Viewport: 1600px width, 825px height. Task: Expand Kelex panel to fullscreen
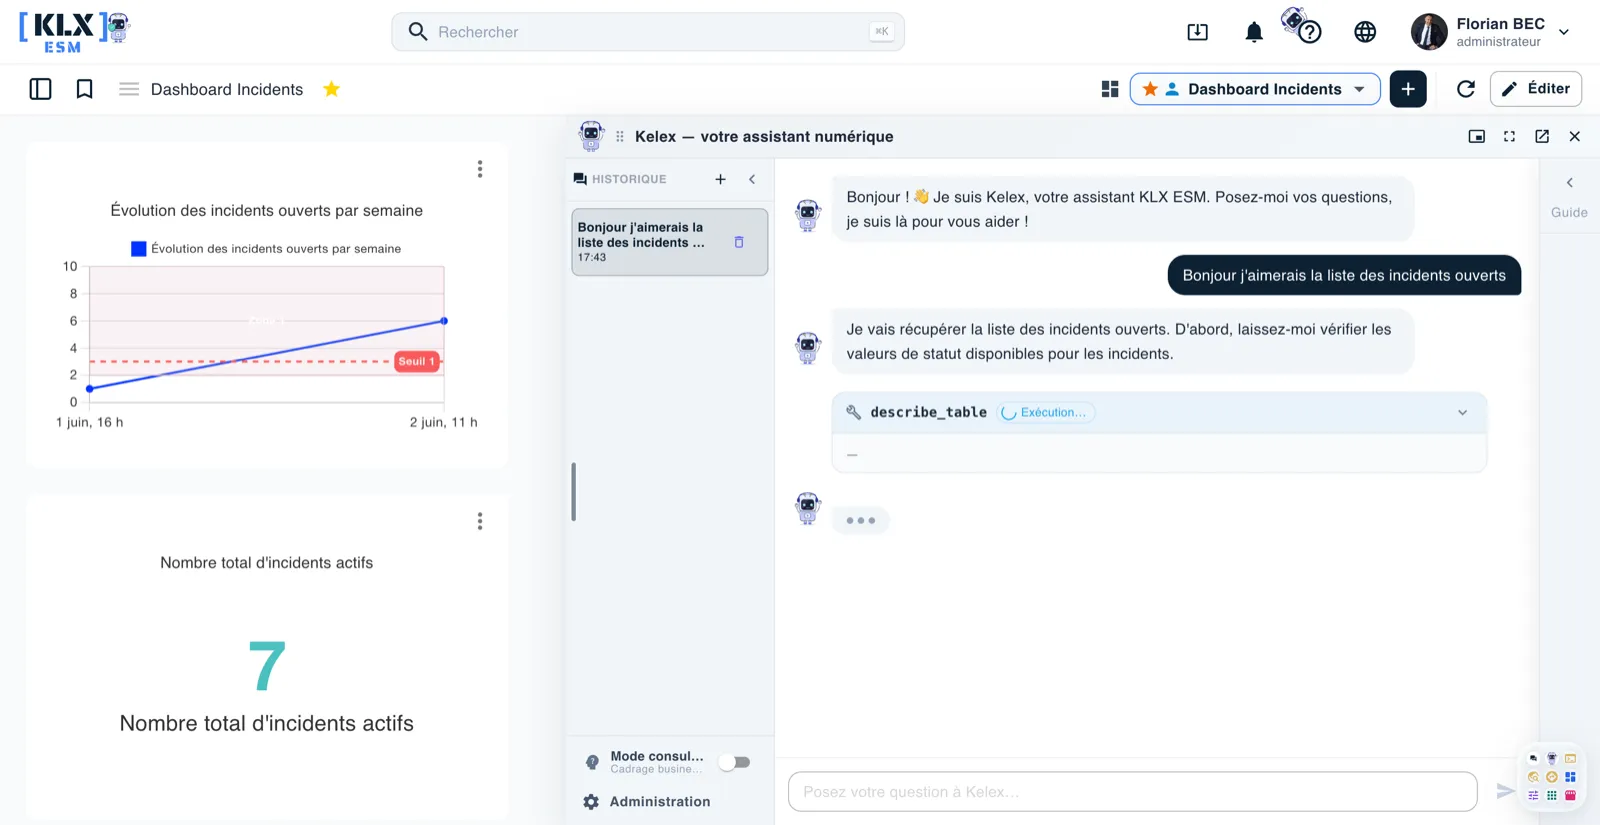(x=1509, y=136)
